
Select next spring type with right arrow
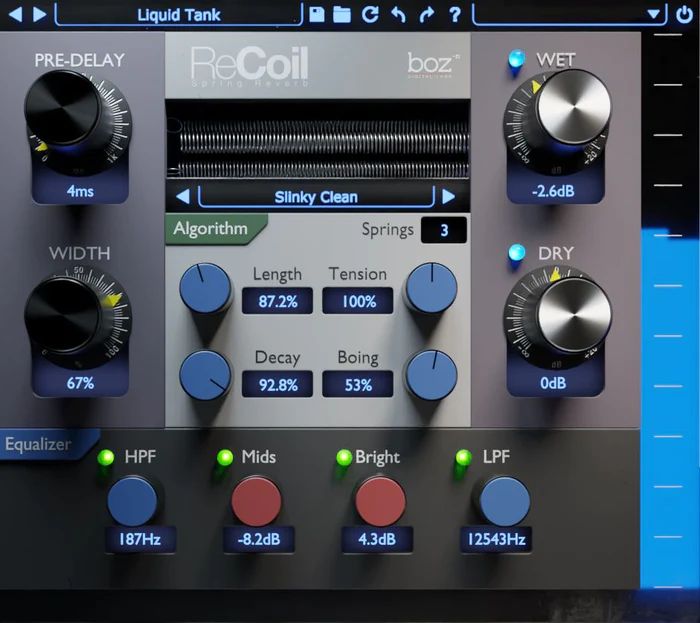tap(449, 197)
